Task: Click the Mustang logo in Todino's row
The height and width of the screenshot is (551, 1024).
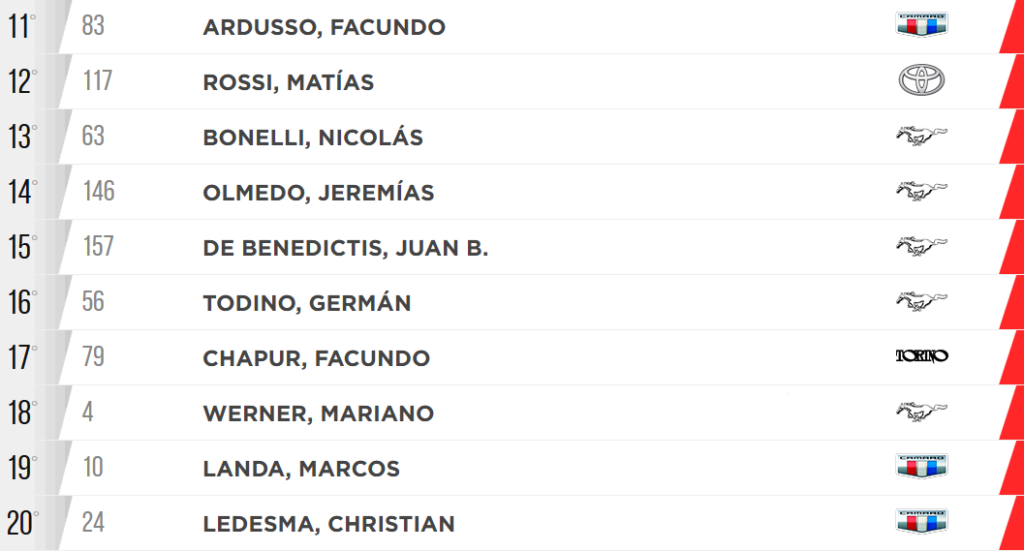Action: coord(921,302)
